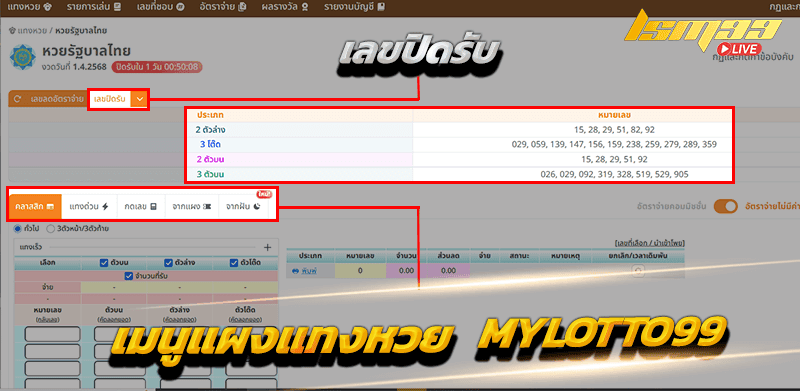Uncheck the ตัวโต๊ด checkbox
Viewport: 800px width, 391px height.
pyautogui.click(x=234, y=263)
